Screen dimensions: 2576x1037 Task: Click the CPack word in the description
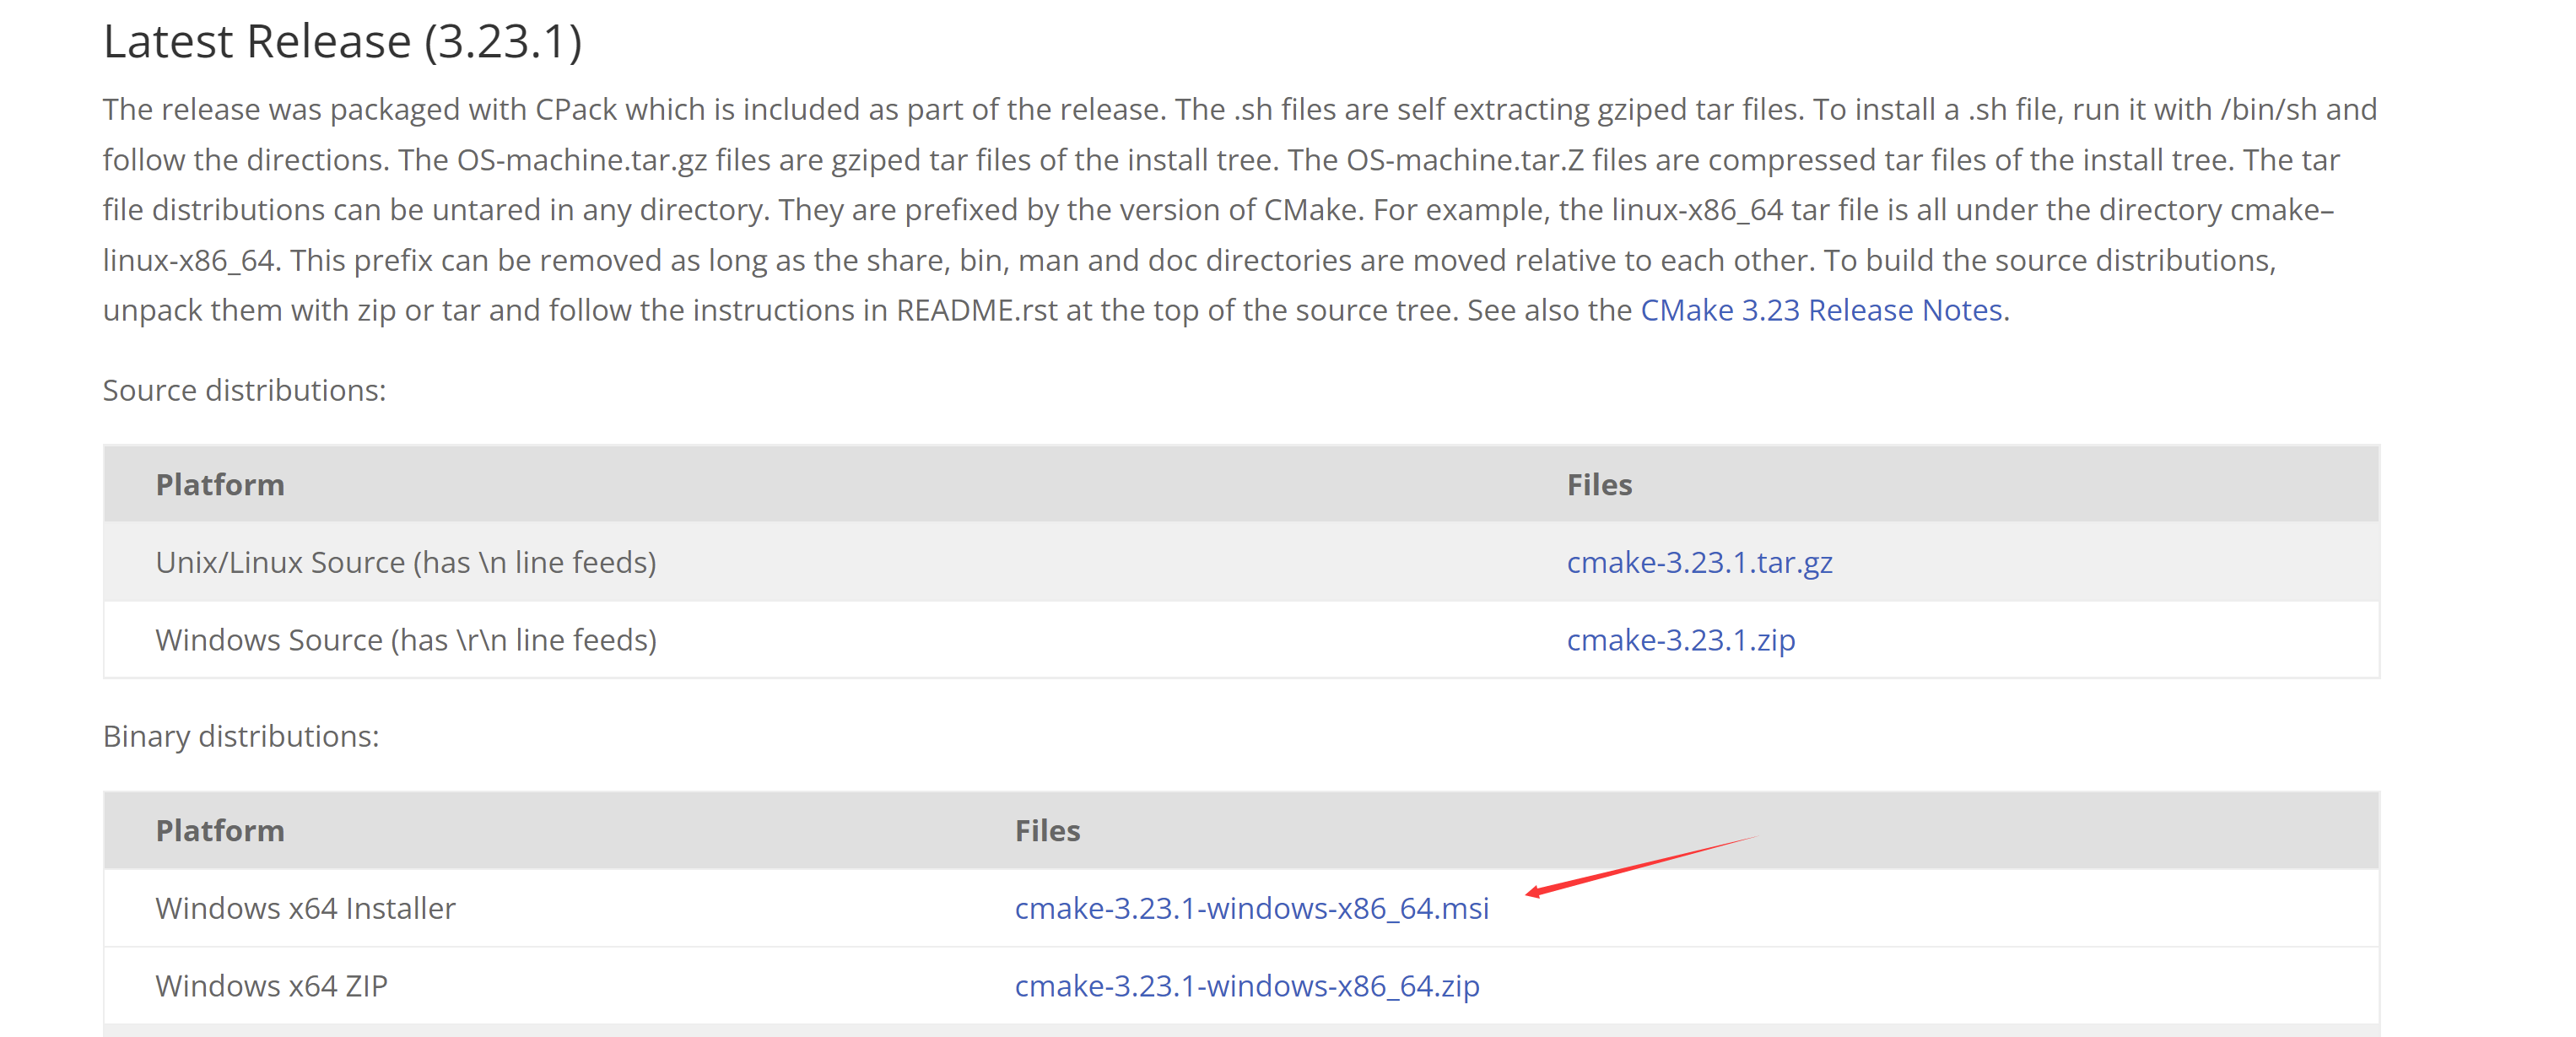coord(575,109)
